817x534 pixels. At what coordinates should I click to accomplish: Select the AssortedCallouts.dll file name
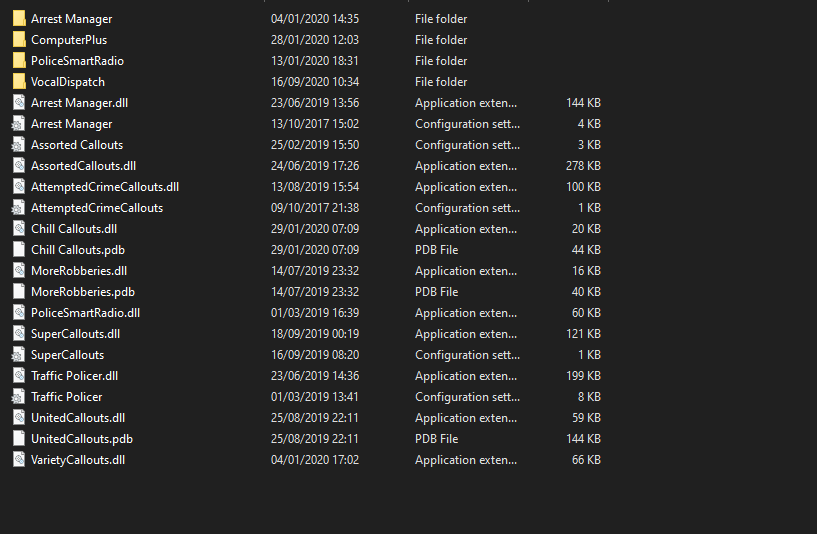(x=83, y=166)
